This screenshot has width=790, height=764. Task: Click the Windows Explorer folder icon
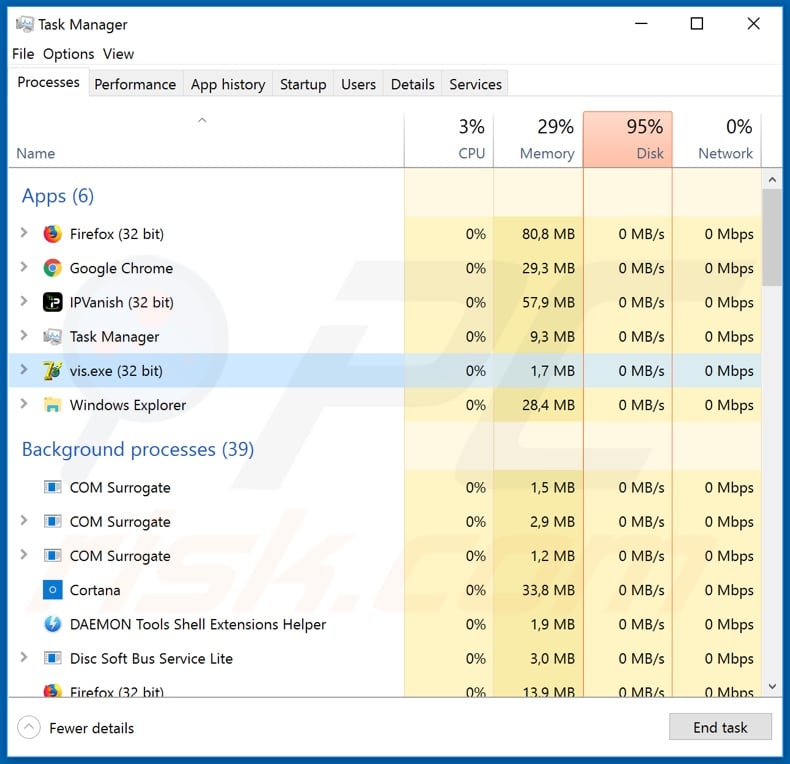(52, 405)
